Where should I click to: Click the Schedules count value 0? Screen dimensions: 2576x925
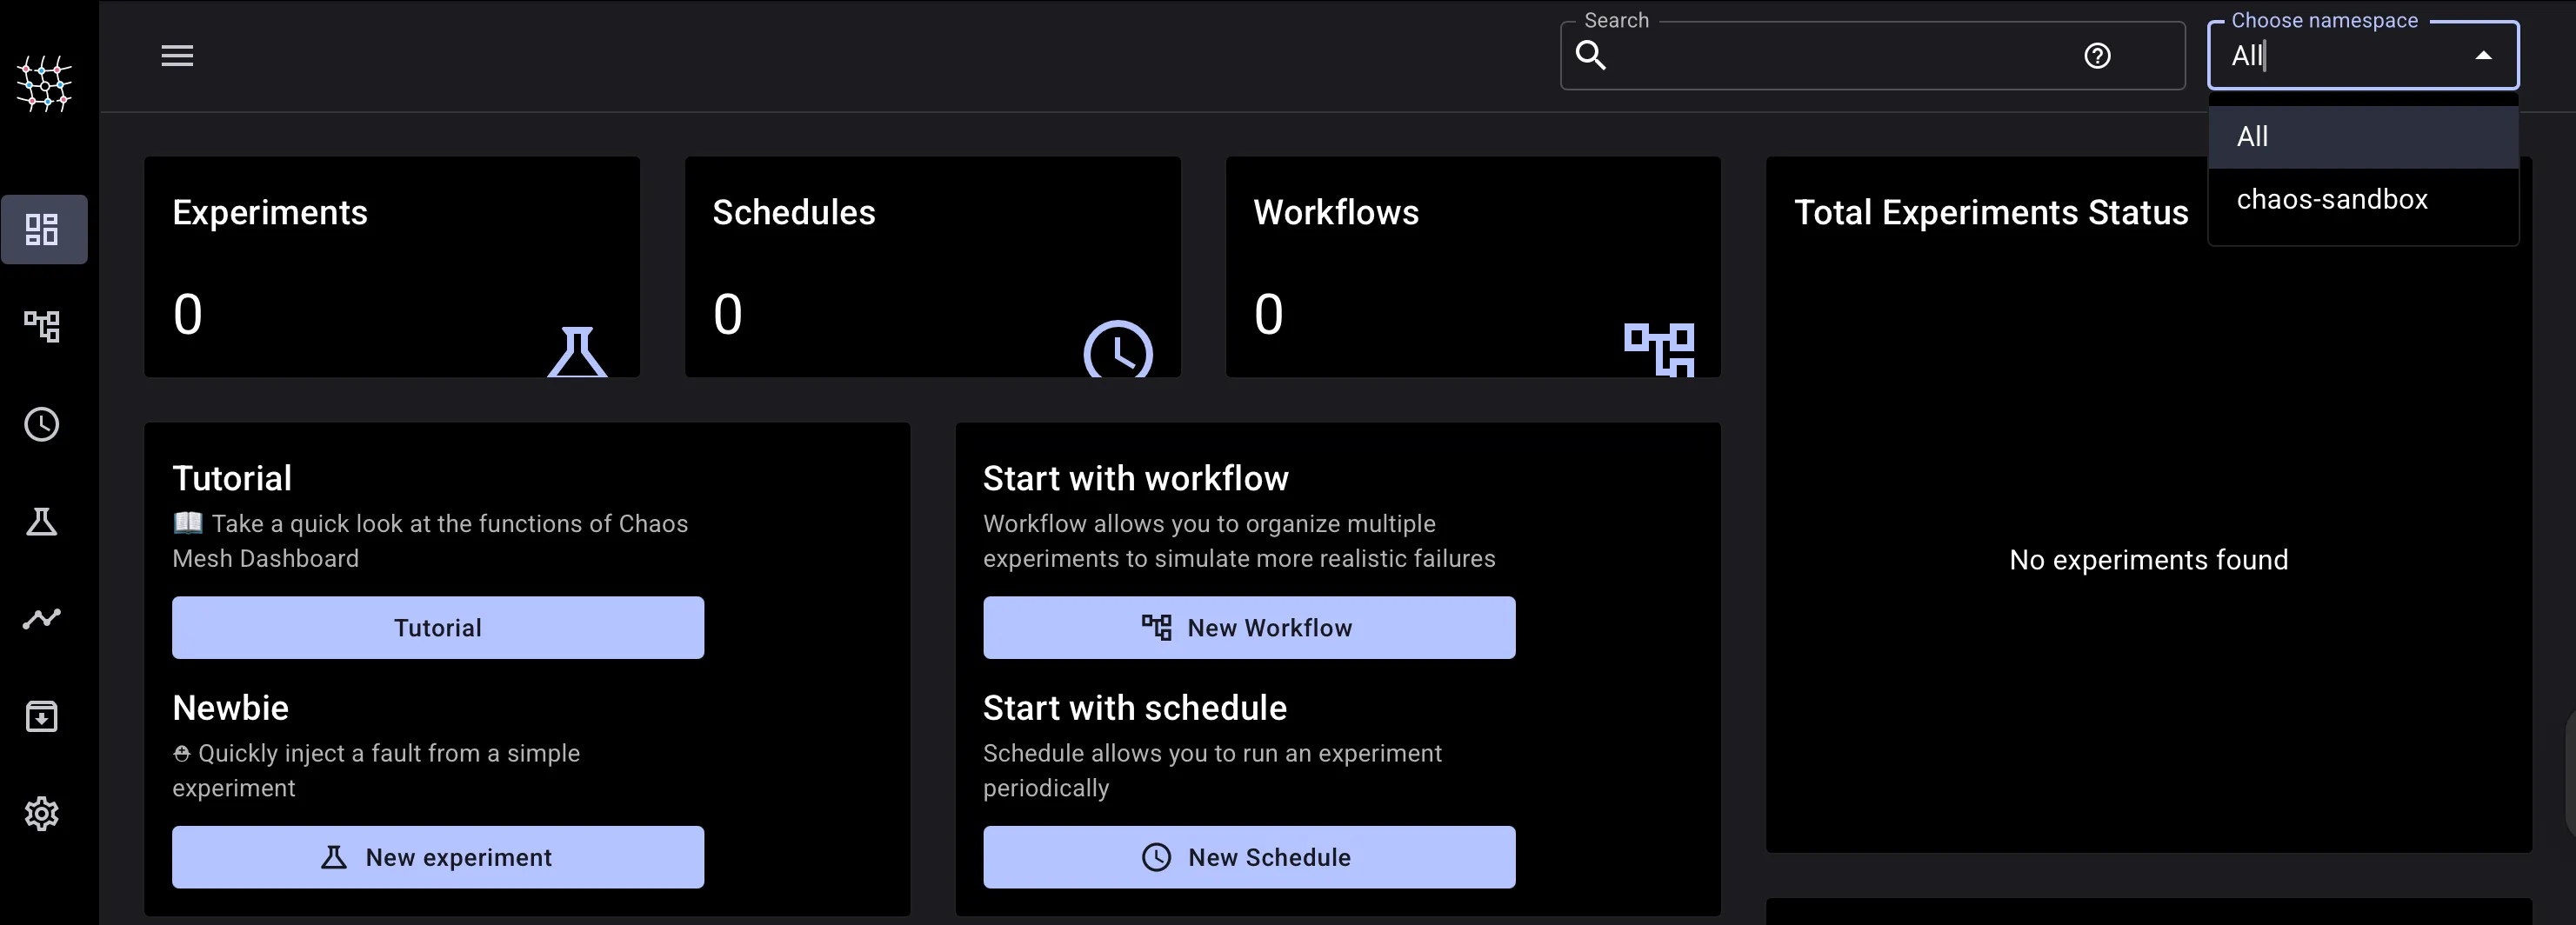[x=728, y=314]
